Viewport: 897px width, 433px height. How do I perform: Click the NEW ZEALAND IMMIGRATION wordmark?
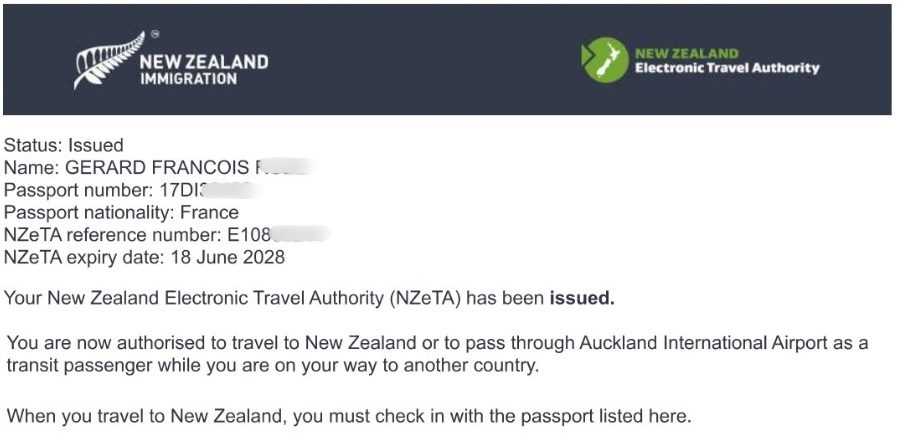click(x=204, y=69)
